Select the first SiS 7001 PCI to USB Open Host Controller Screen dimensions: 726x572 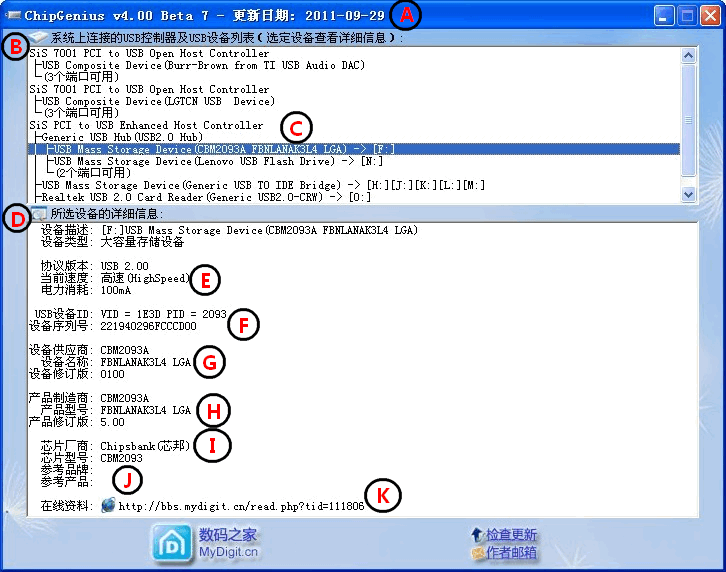(149, 53)
